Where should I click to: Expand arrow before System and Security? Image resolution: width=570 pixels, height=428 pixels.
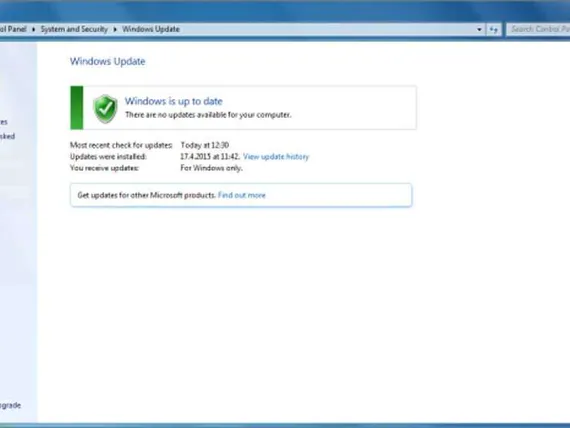point(33,29)
